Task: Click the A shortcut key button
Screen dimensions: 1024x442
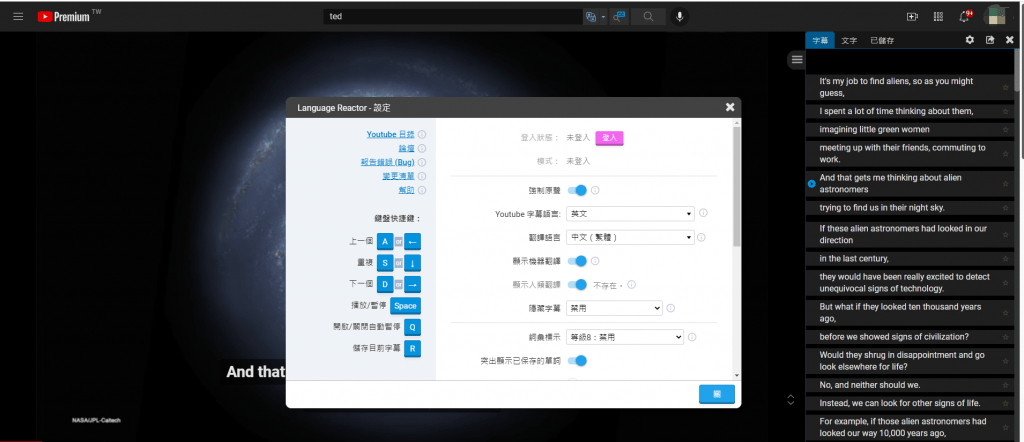Action: 385,242
